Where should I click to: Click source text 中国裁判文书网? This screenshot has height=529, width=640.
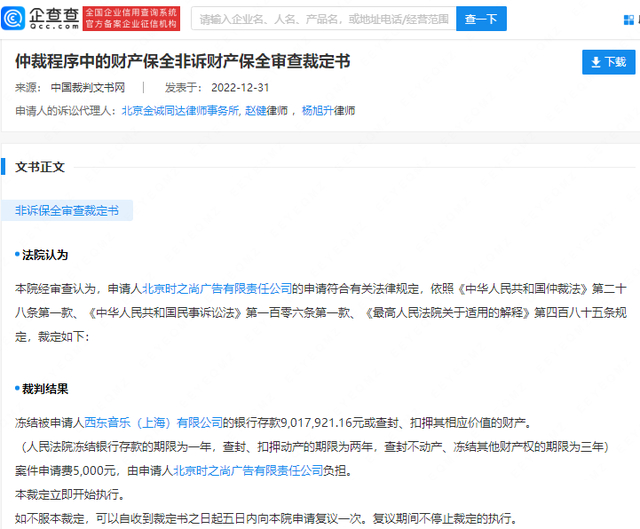pos(88,87)
